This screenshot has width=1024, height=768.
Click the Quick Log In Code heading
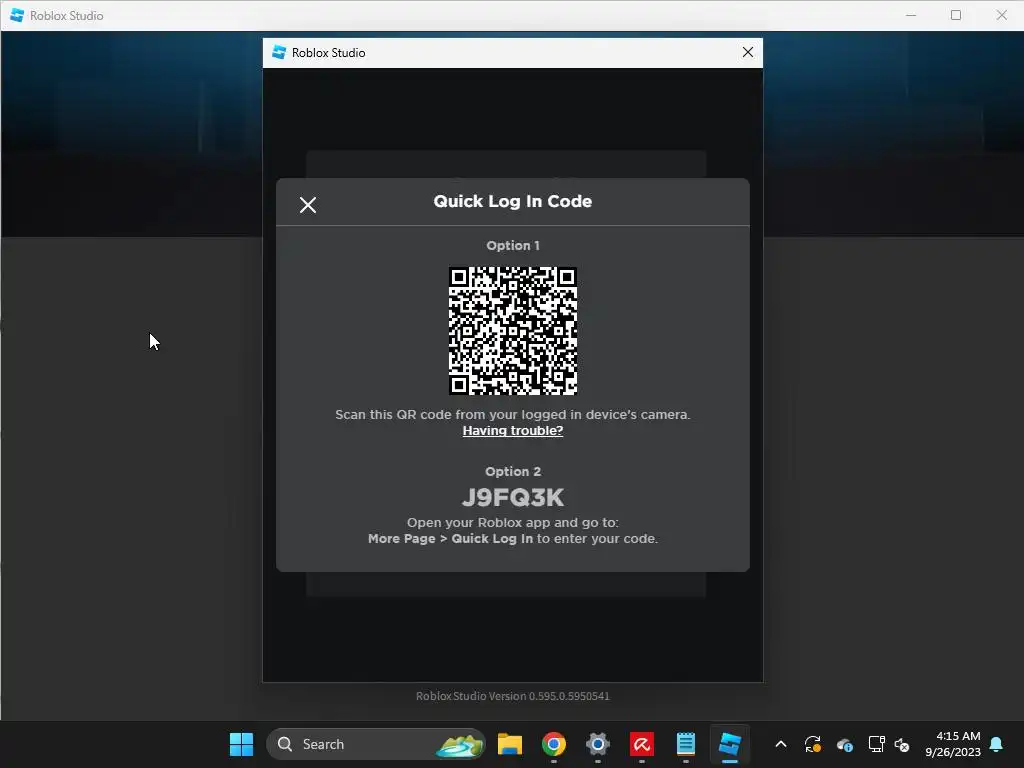click(513, 201)
